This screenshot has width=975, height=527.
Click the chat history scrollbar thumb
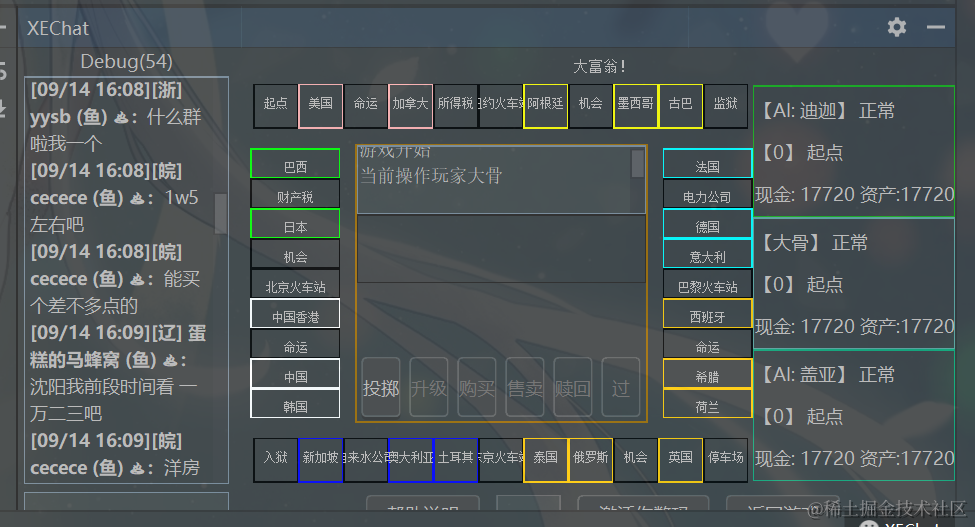click(220, 213)
